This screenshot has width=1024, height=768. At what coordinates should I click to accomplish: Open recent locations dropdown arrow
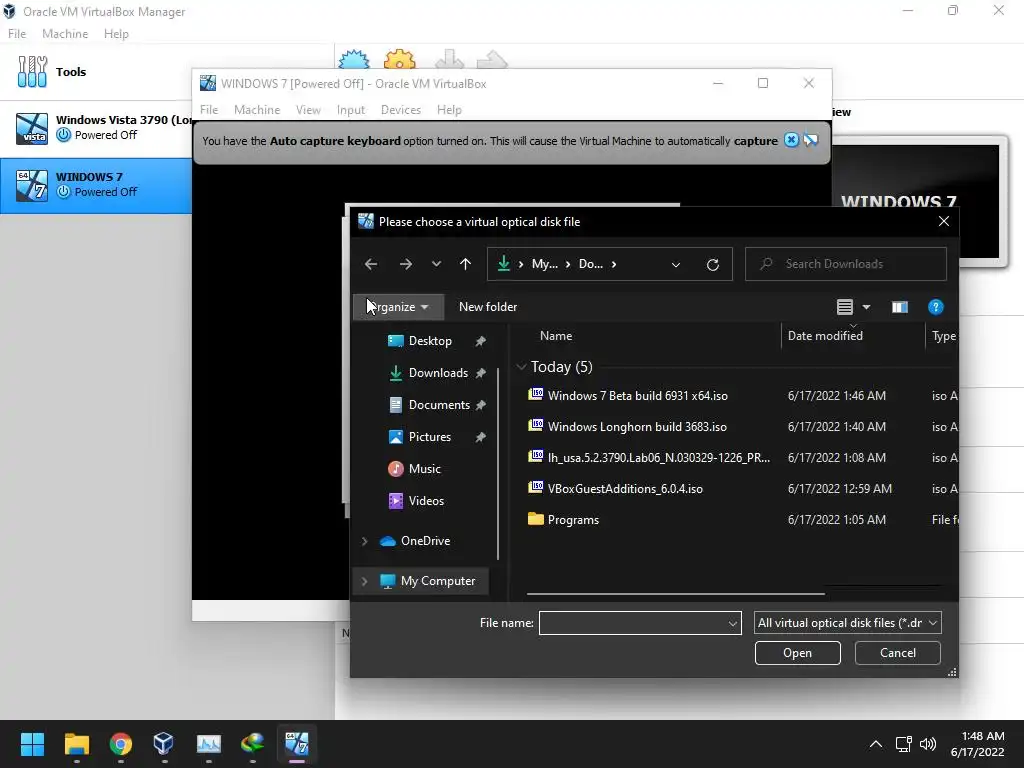pos(436,264)
